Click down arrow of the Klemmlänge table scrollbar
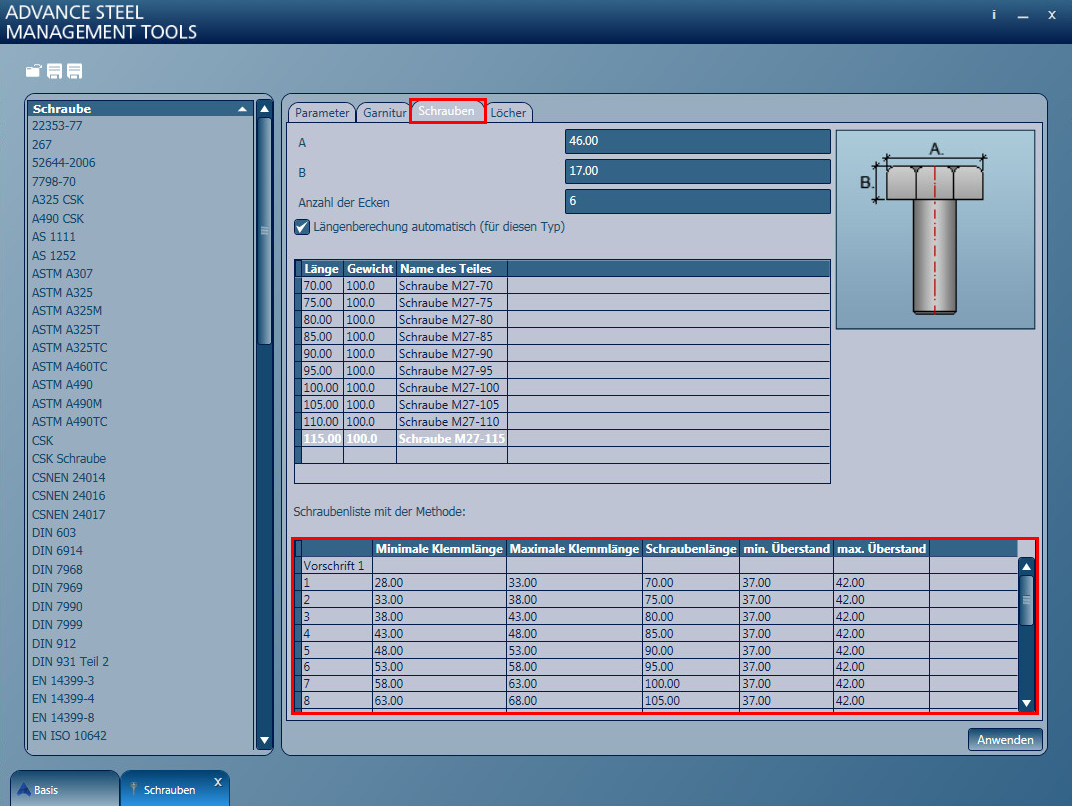1072x806 pixels. (1026, 703)
